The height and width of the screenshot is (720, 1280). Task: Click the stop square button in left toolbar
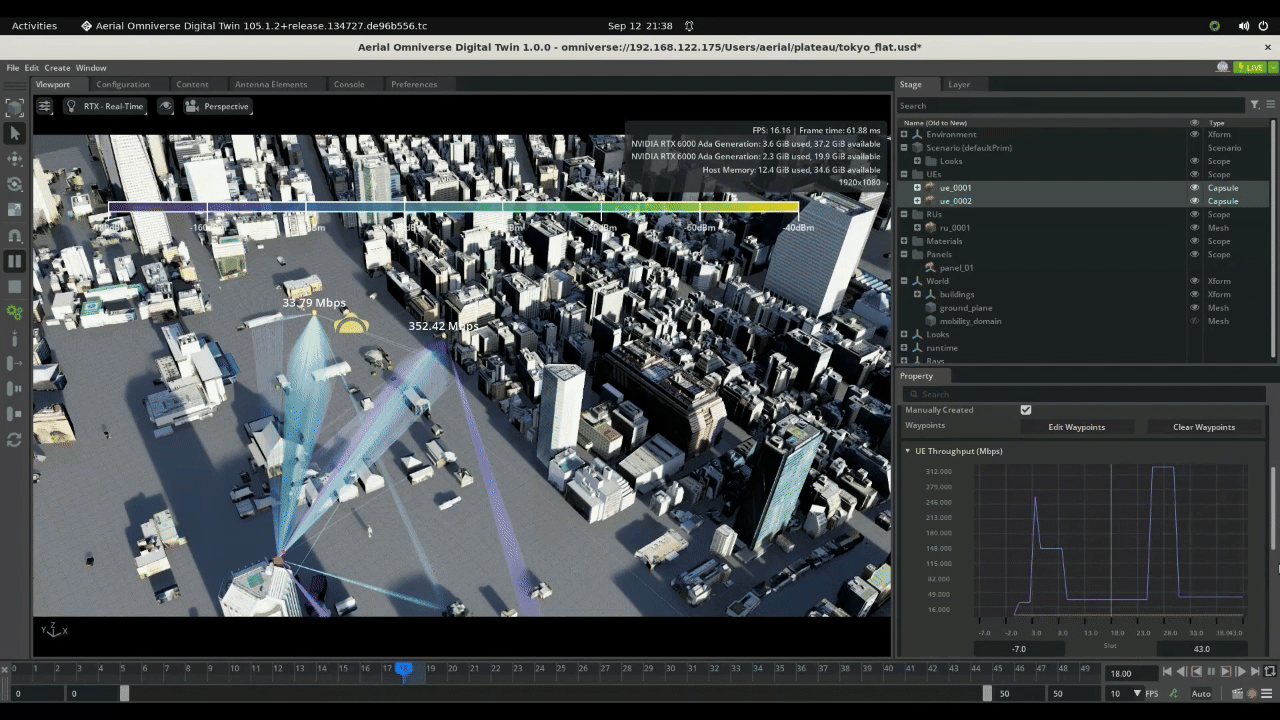pos(14,287)
